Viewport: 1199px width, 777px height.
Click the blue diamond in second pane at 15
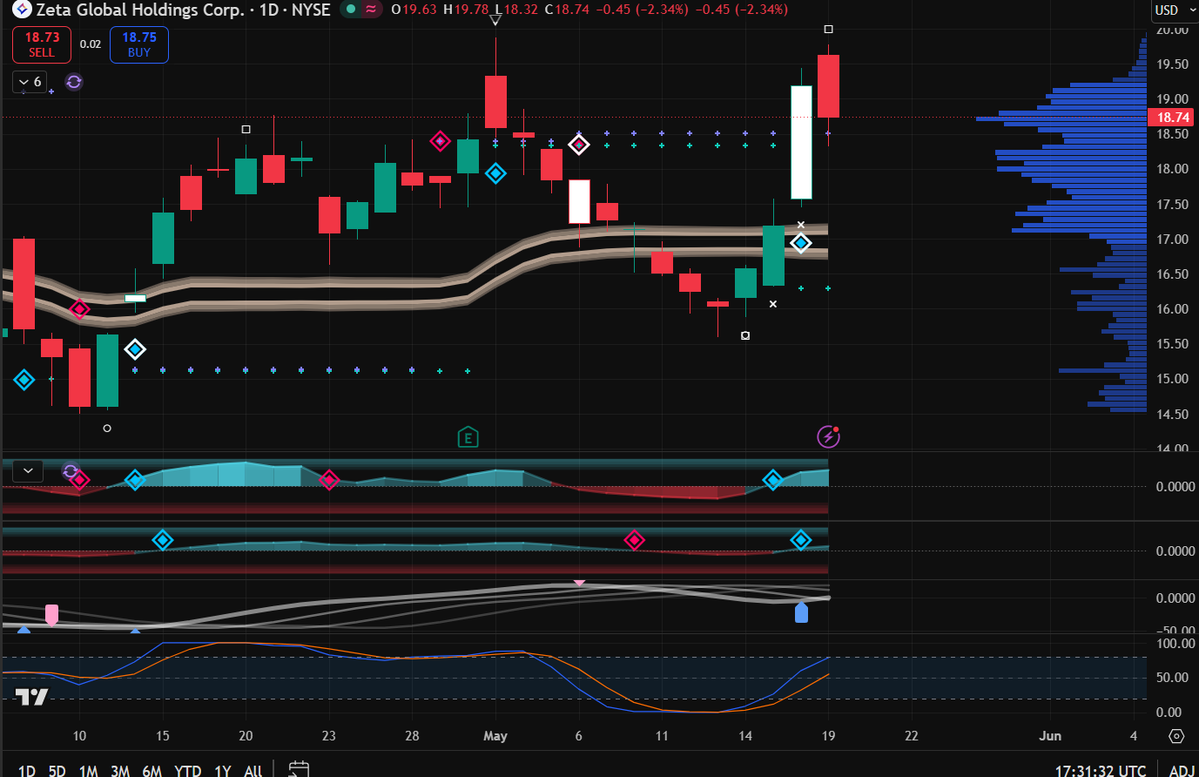pyautogui.click(x=162, y=540)
